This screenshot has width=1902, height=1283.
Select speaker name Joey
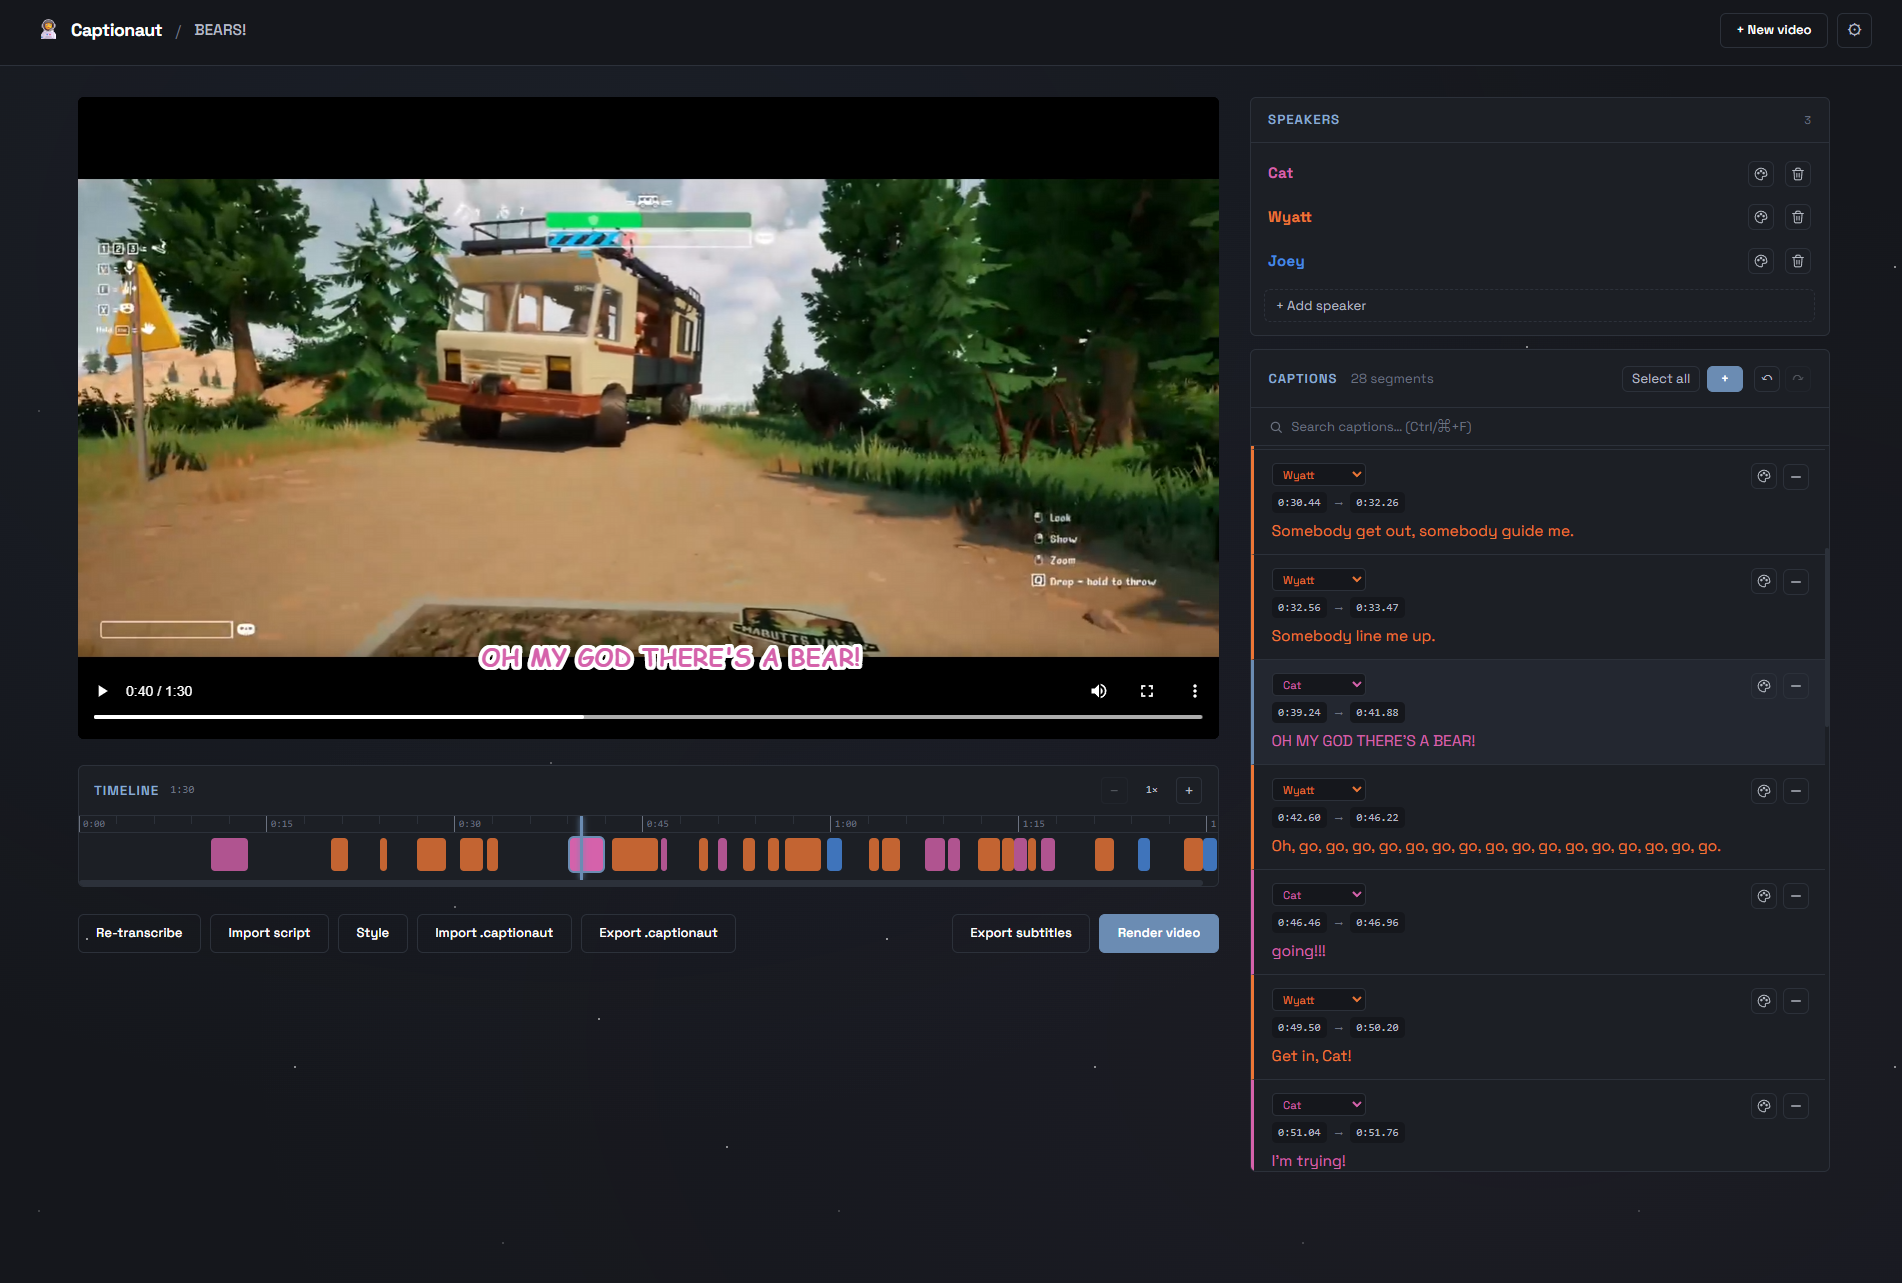point(1286,261)
